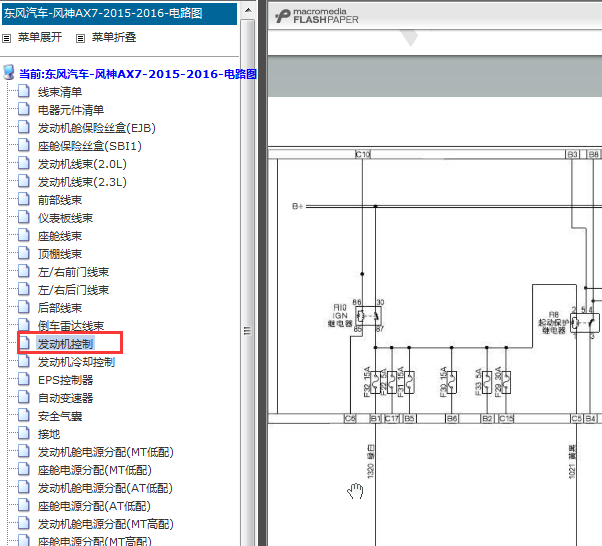Click the 菜单折叠 collapse-menu icon
The image size is (602, 546).
point(80,38)
